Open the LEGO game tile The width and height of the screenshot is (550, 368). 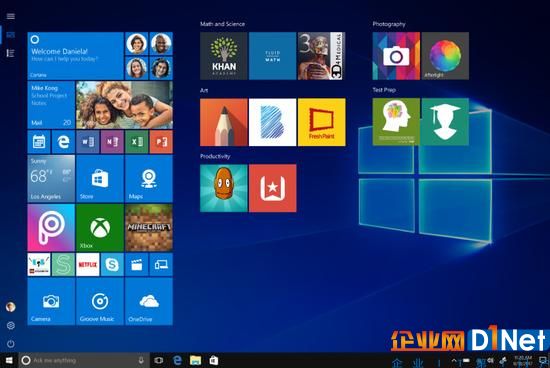(x=39, y=265)
